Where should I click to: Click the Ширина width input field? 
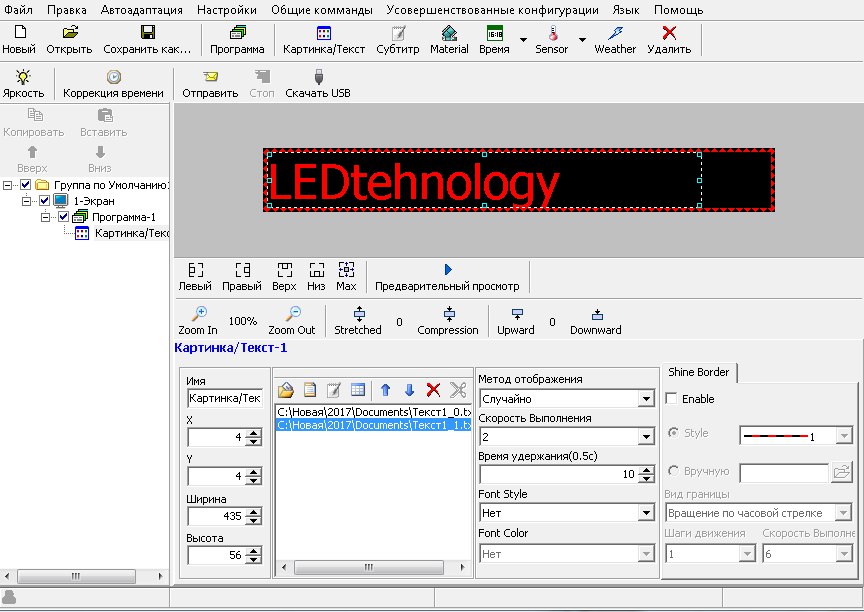(216, 517)
